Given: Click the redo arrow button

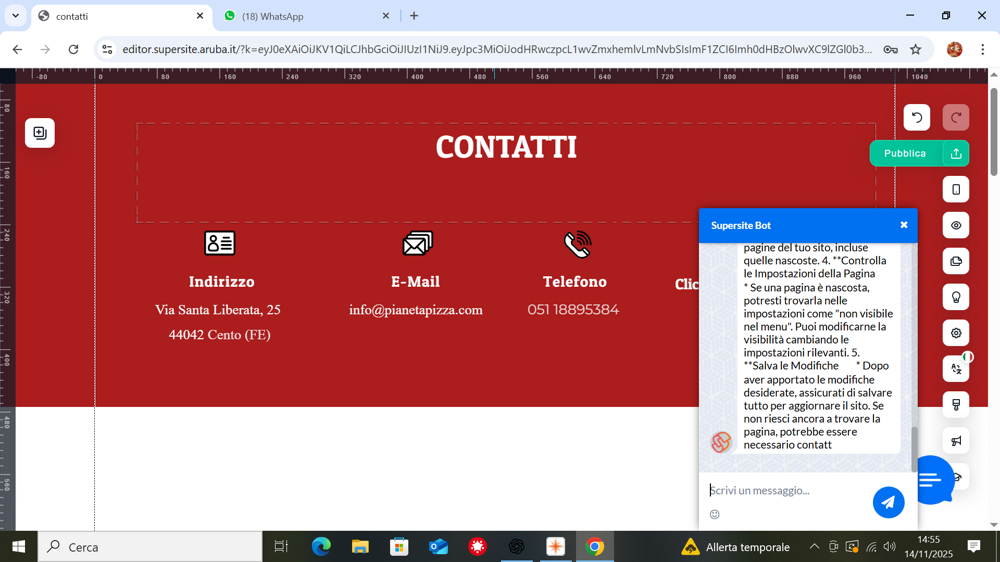Looking at the screenshot, I should [956, 118].
